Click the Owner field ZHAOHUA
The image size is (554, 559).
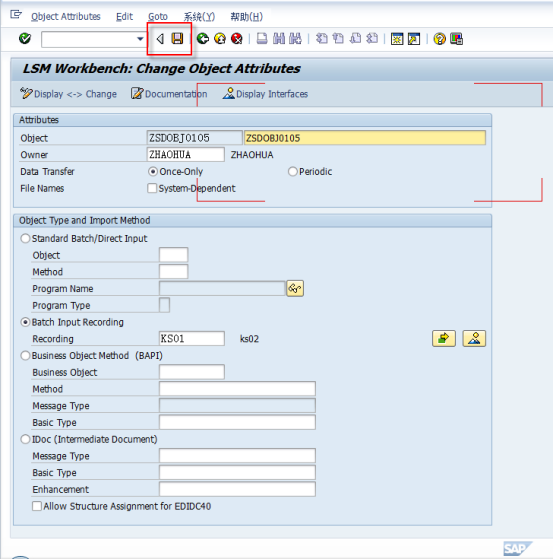185,155
